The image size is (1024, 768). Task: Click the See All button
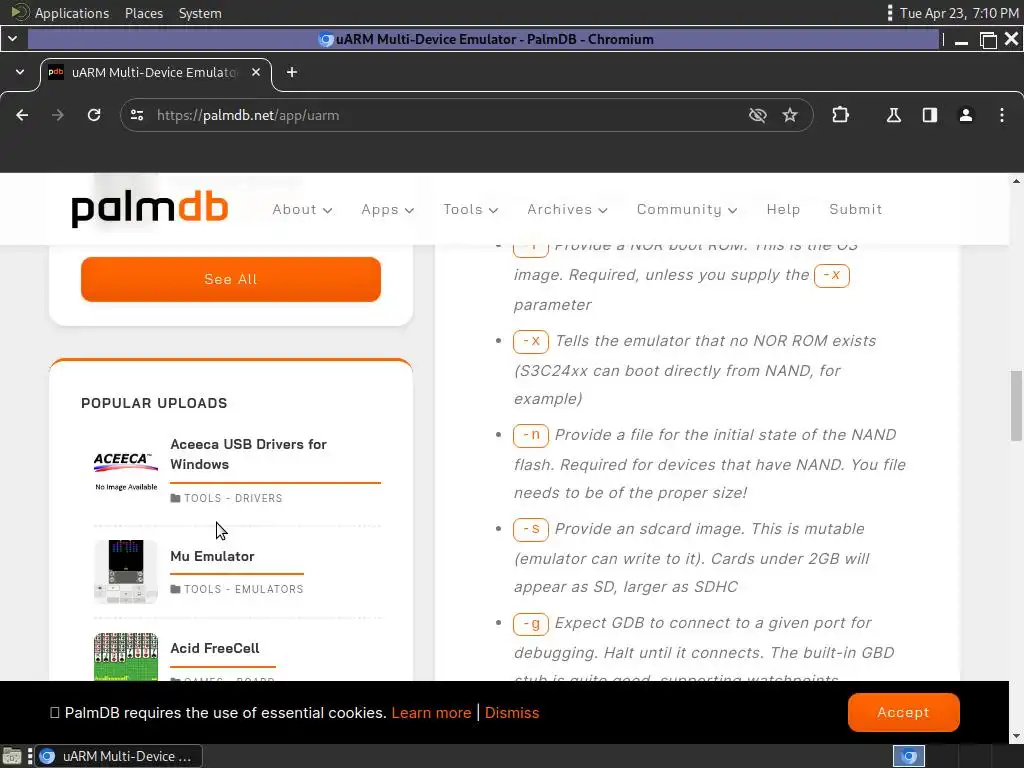231,280
